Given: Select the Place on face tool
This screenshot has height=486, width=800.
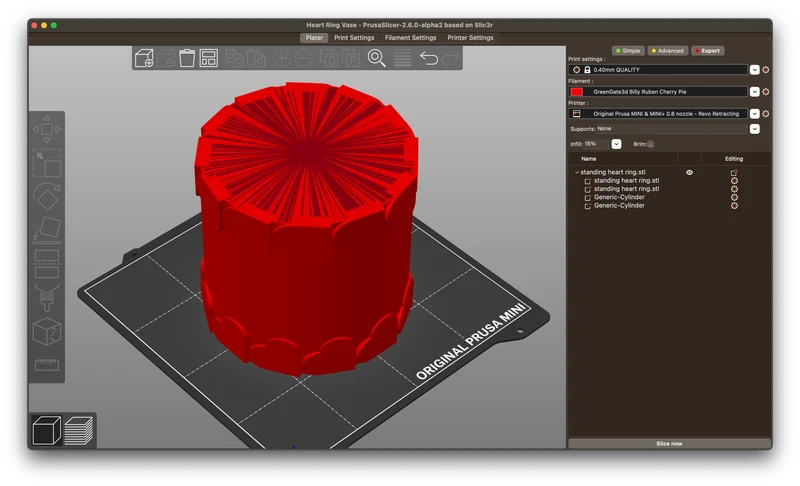Looking at the screenshot, I should click(x=46, y=229).
